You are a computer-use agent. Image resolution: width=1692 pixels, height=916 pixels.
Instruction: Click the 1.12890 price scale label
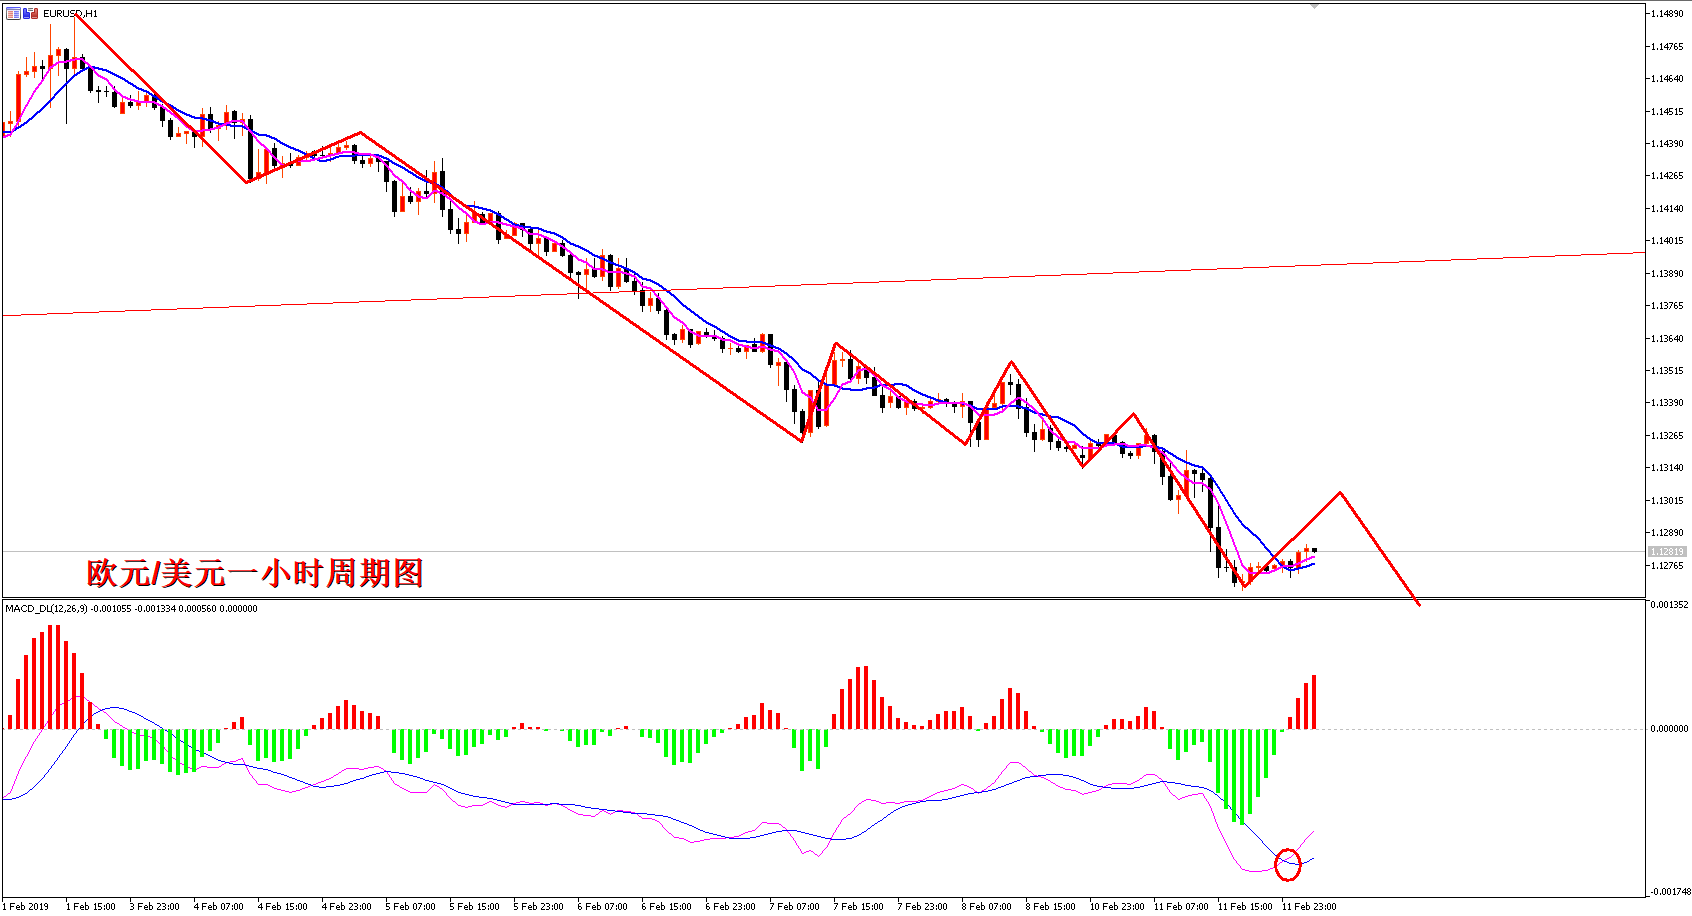click(1666, 533)
